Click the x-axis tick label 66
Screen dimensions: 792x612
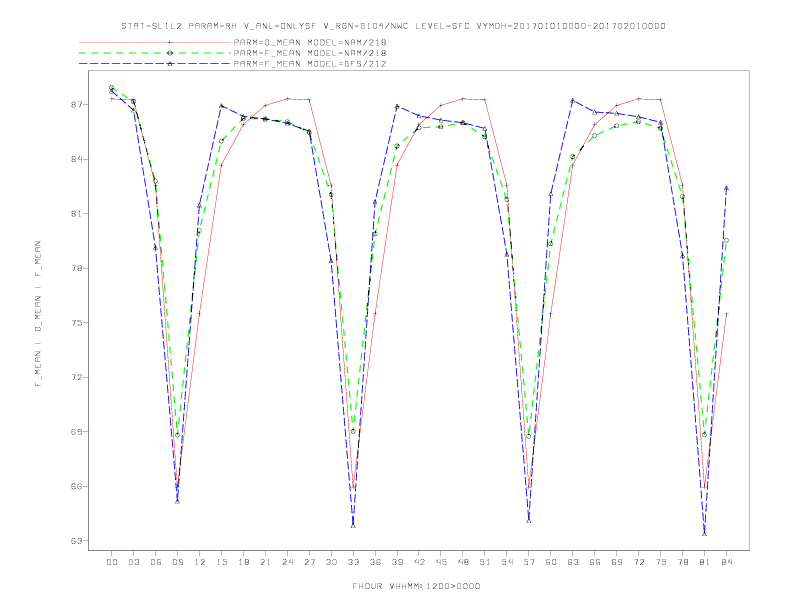(x=595, y=562)
